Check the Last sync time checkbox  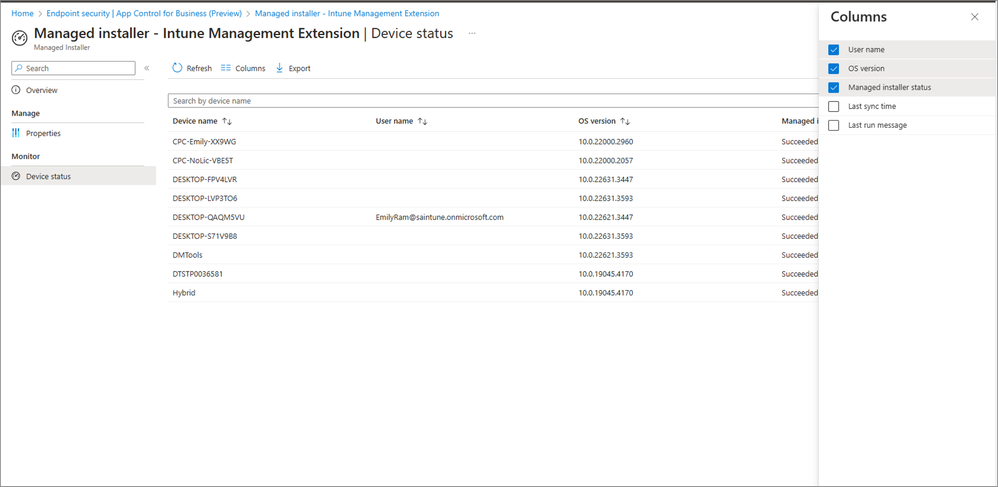tap(834, 106)
